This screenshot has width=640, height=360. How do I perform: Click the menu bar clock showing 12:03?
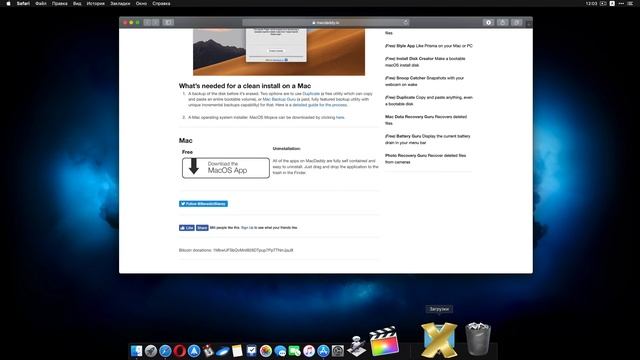click(x=591, y=3)
